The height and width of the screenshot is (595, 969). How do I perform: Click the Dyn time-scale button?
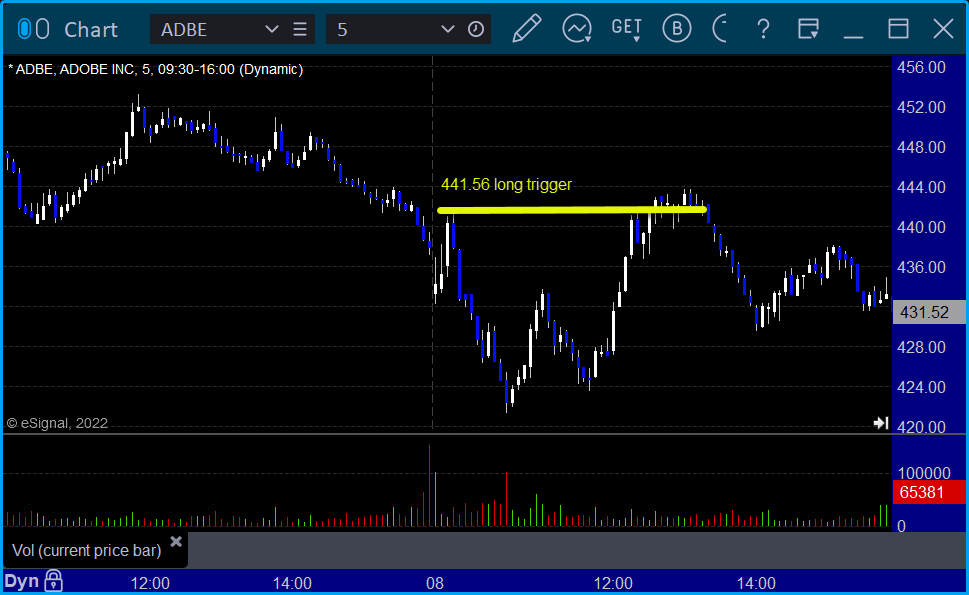(x=22, y=581)
